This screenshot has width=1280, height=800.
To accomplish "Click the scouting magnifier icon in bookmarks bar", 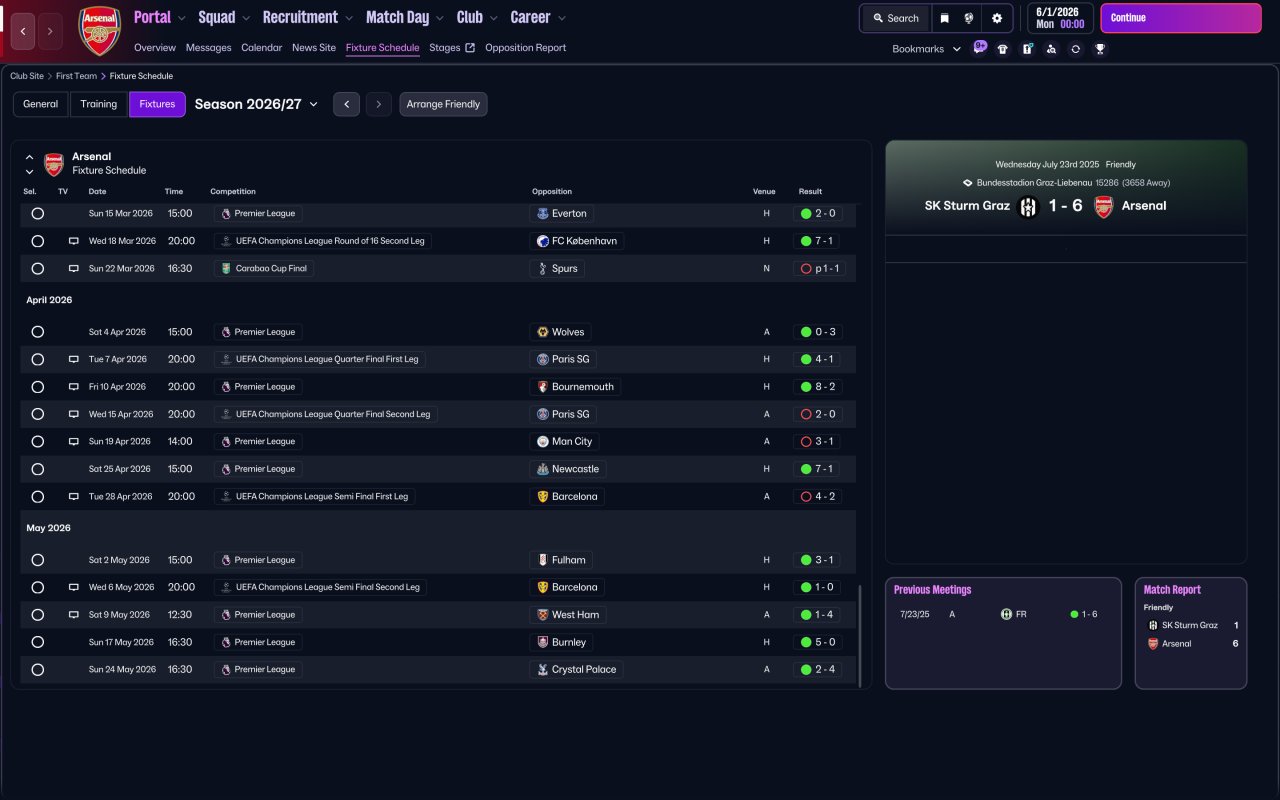I will click(1051, 49).
